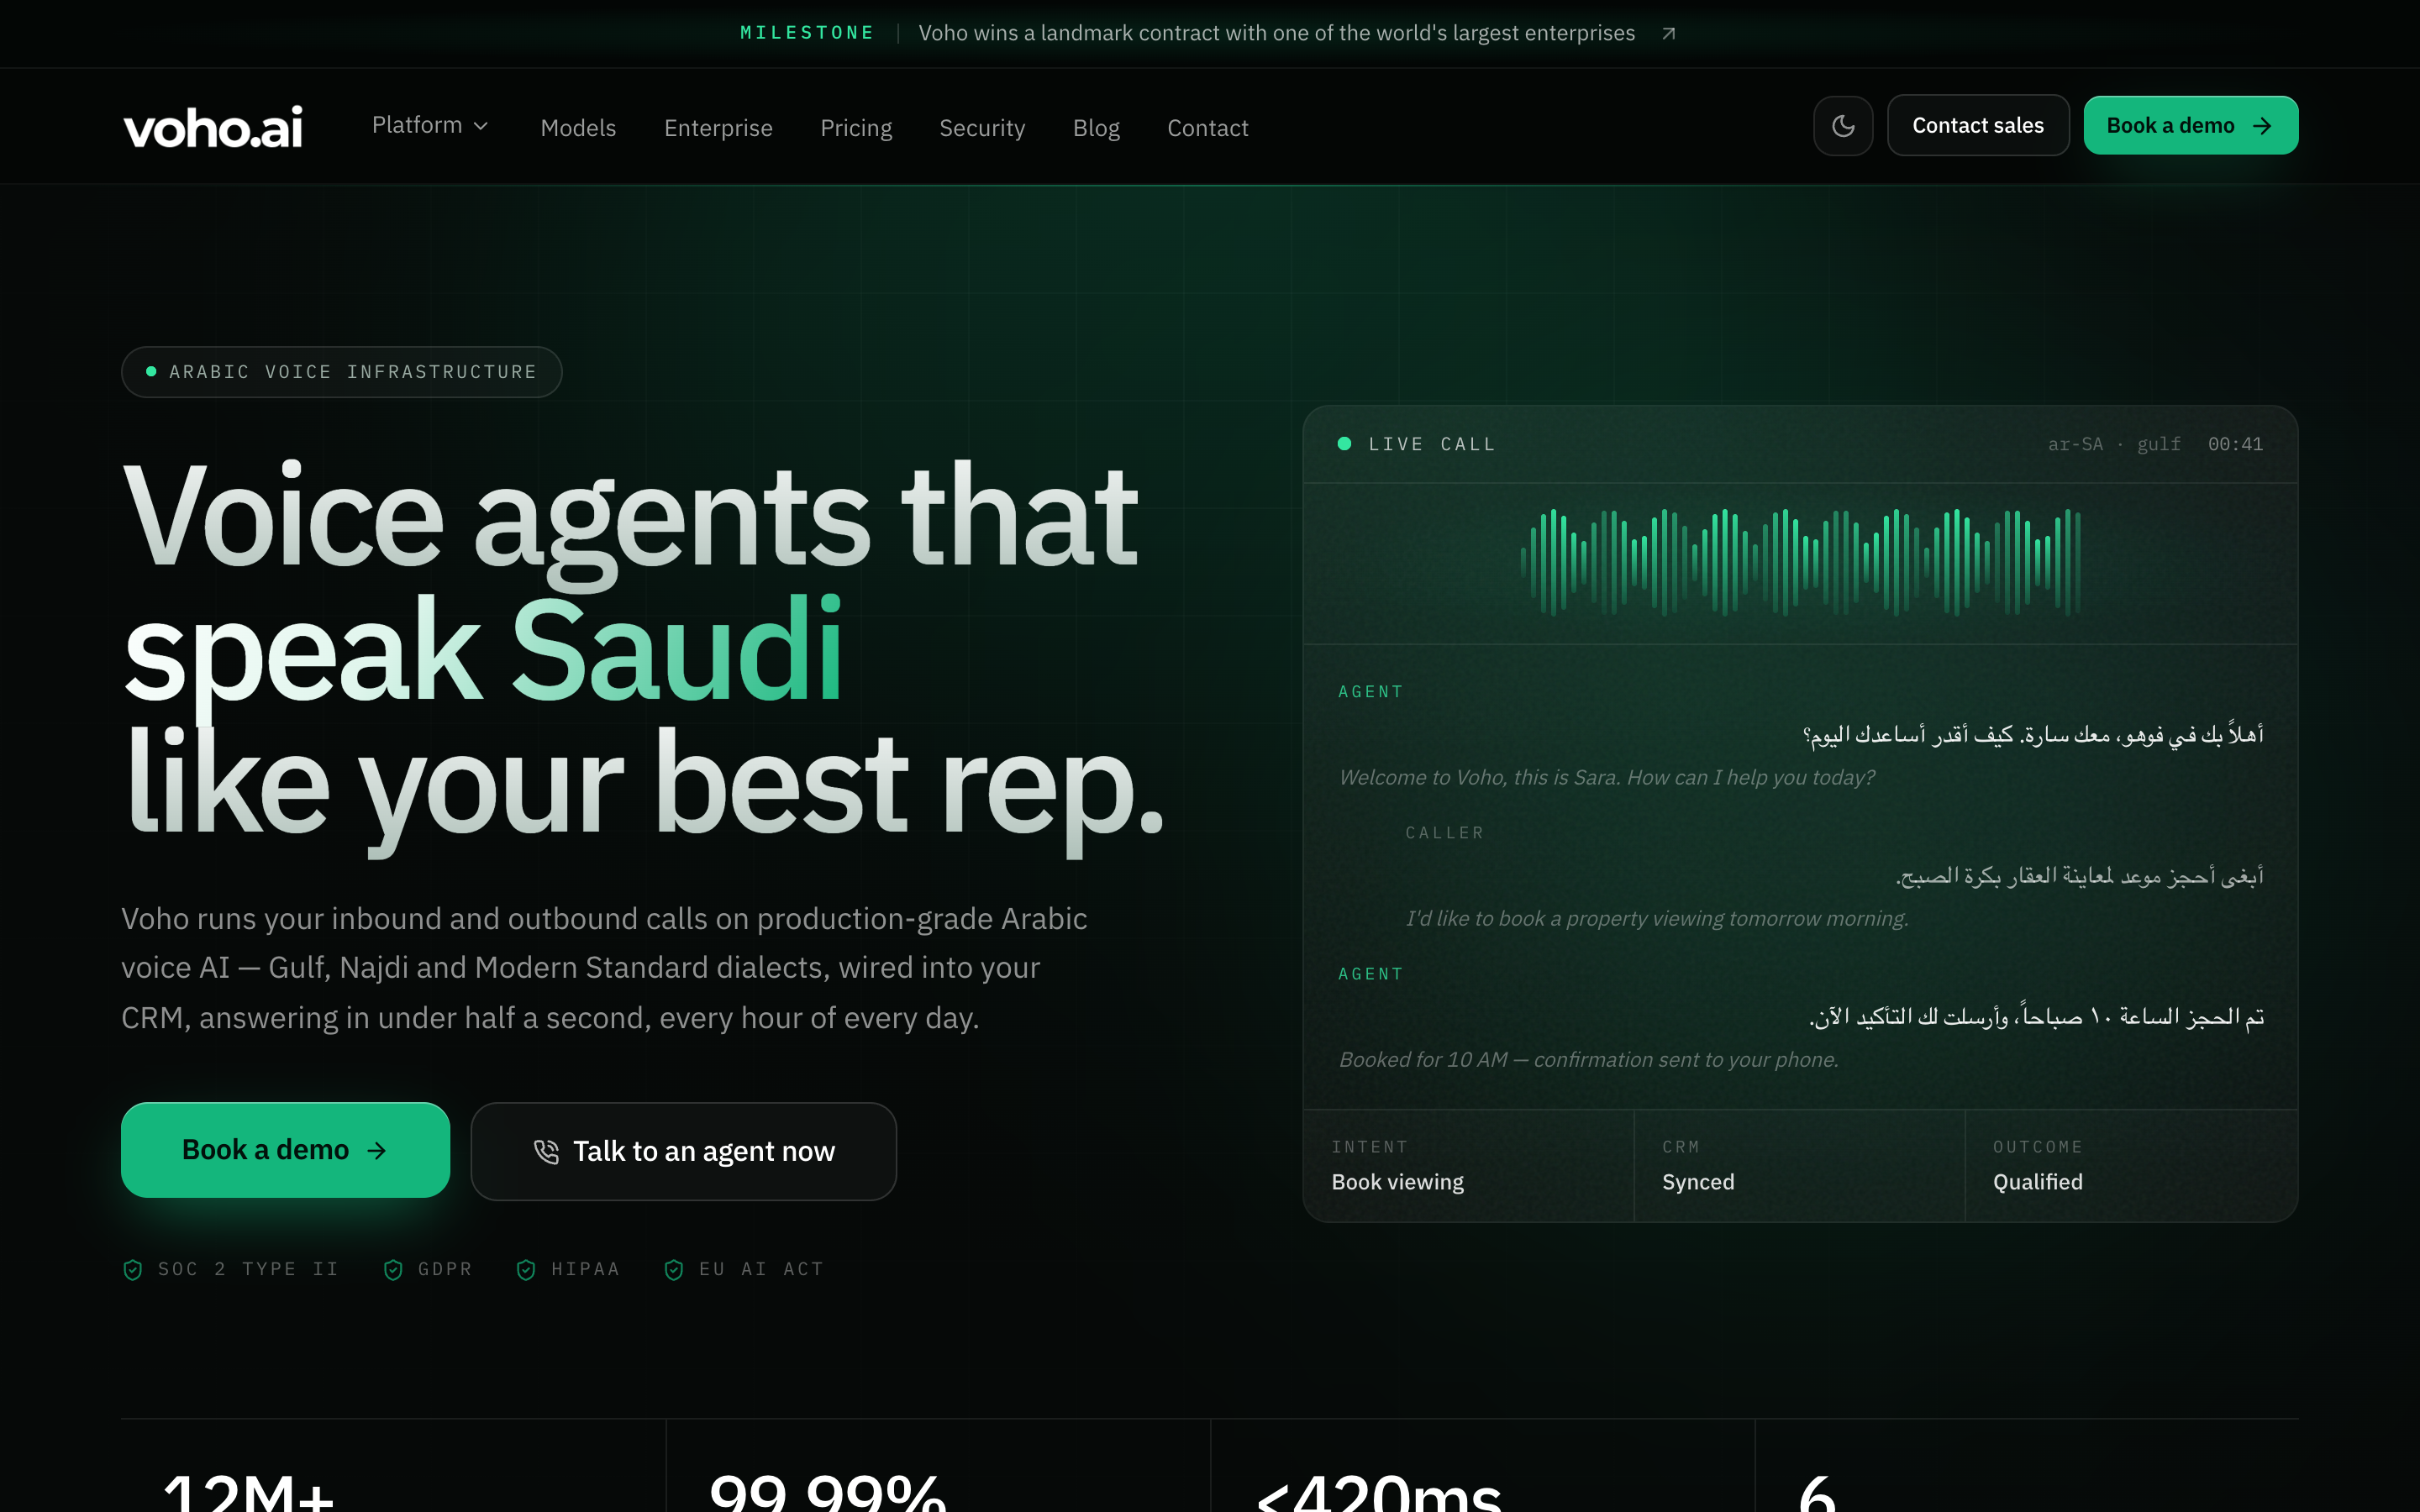Viewport: 2420px width, 1512px height.
Task: Open the Blog nav link
Action: point(1096,128)
